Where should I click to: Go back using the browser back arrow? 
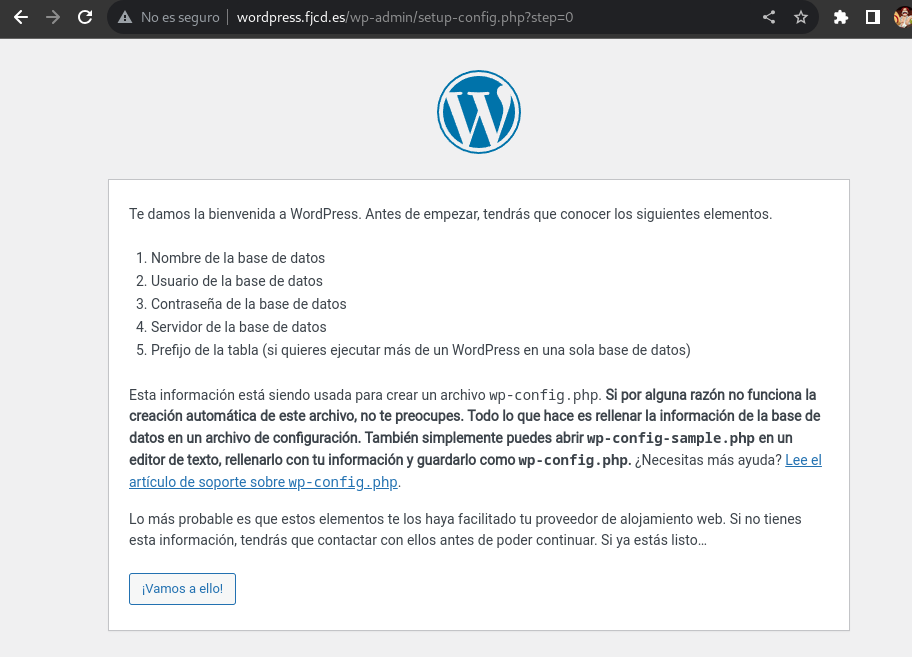pos(21,17)
